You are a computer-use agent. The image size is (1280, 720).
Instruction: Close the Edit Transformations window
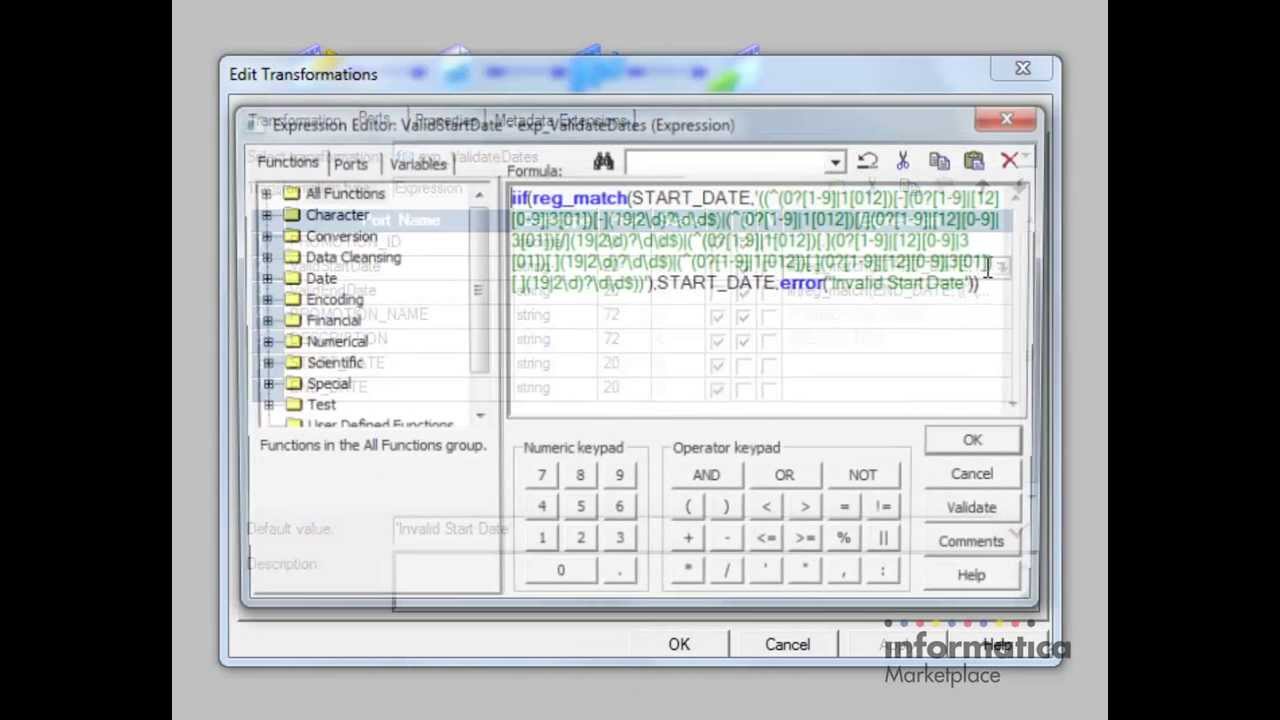(x=1022, y=68)
